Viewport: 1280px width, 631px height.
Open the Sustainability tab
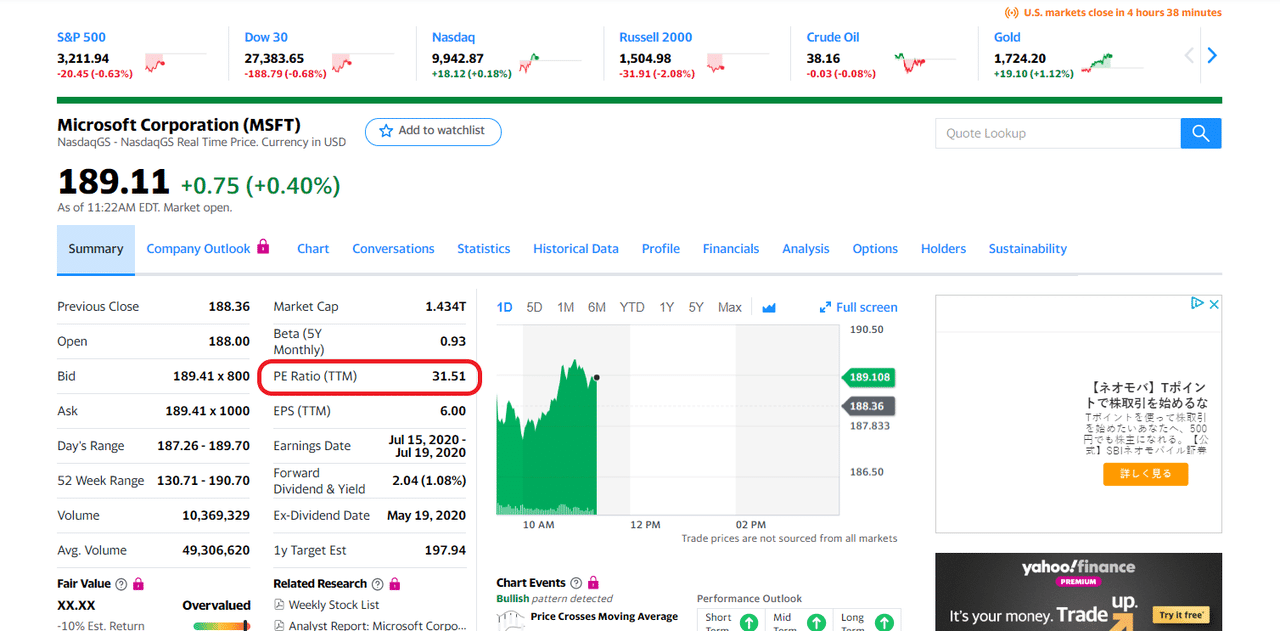[1028, 249]
